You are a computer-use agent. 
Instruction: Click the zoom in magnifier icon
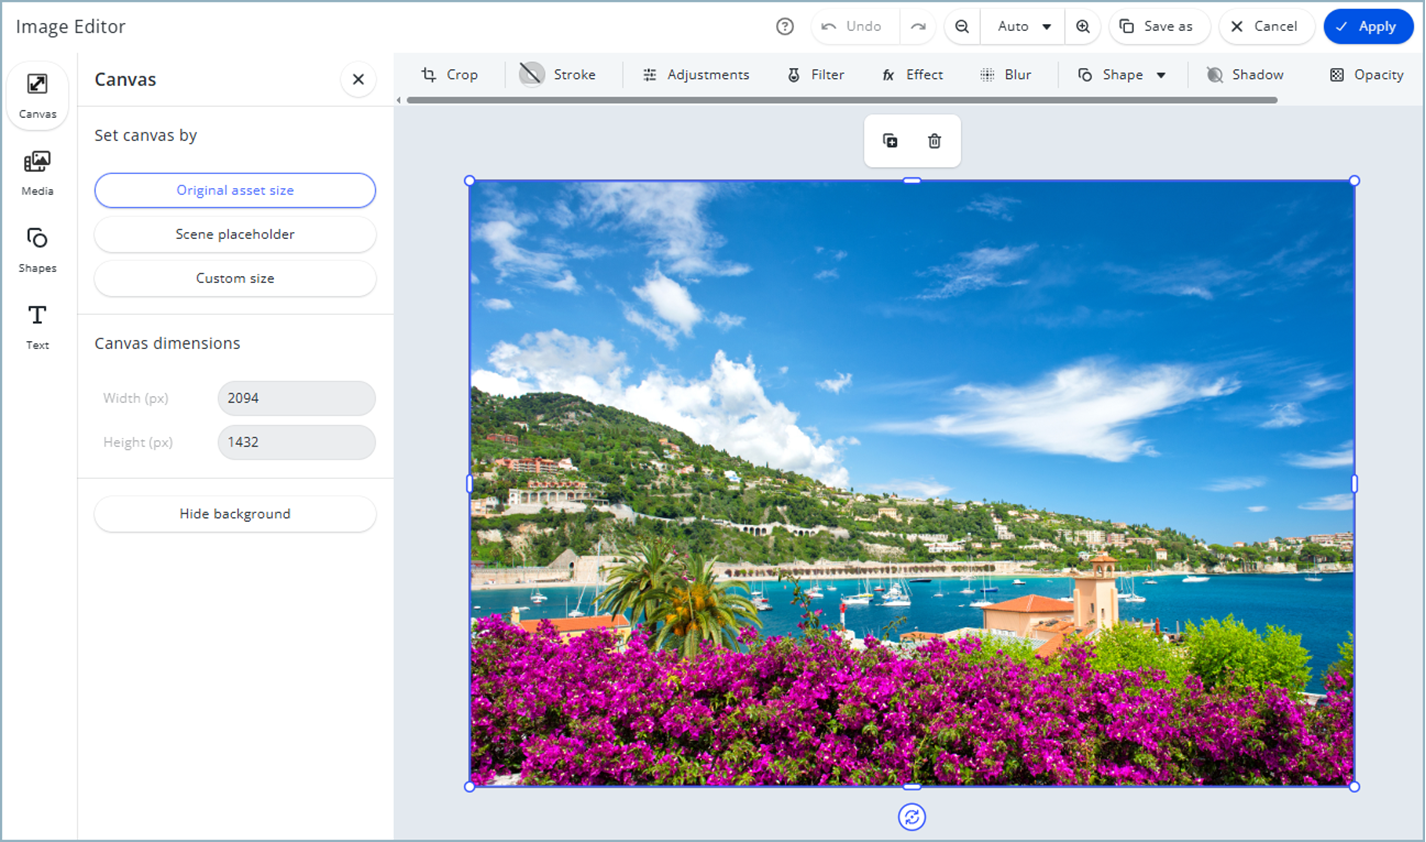[x=1083, y=27]
